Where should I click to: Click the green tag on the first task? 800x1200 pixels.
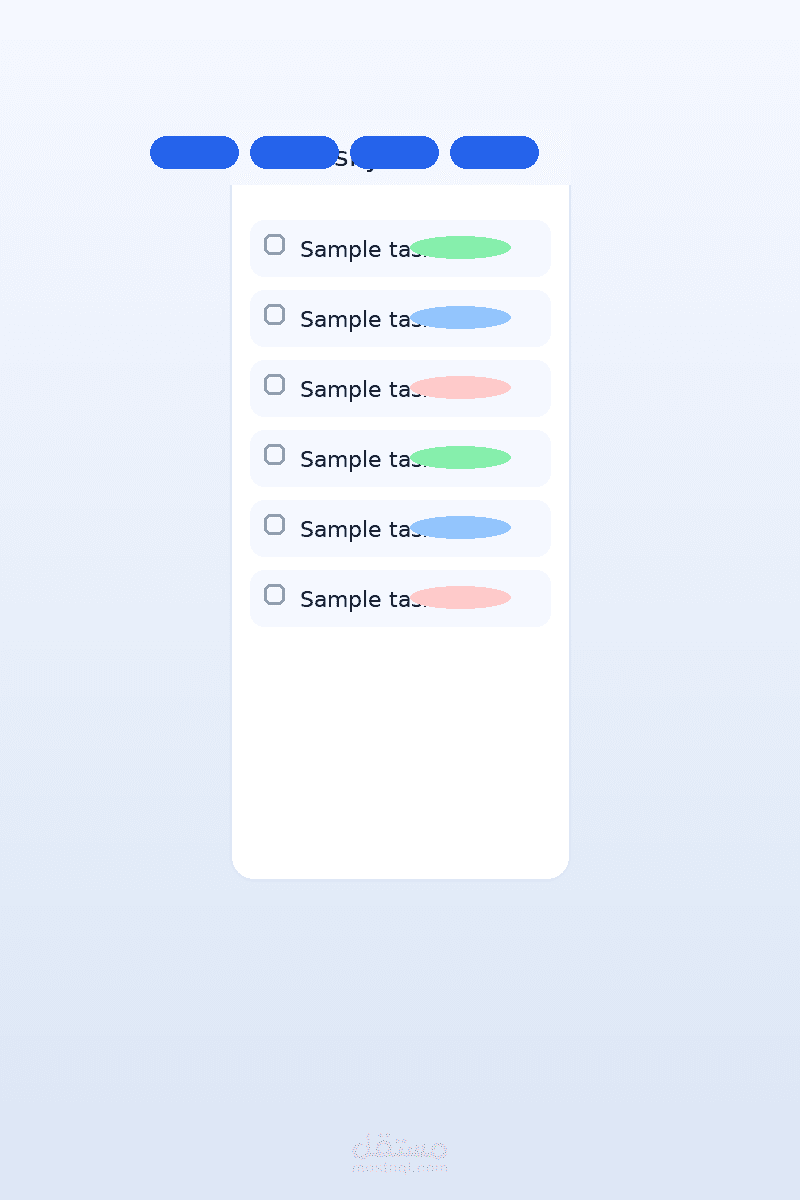[x=460, y=248]
